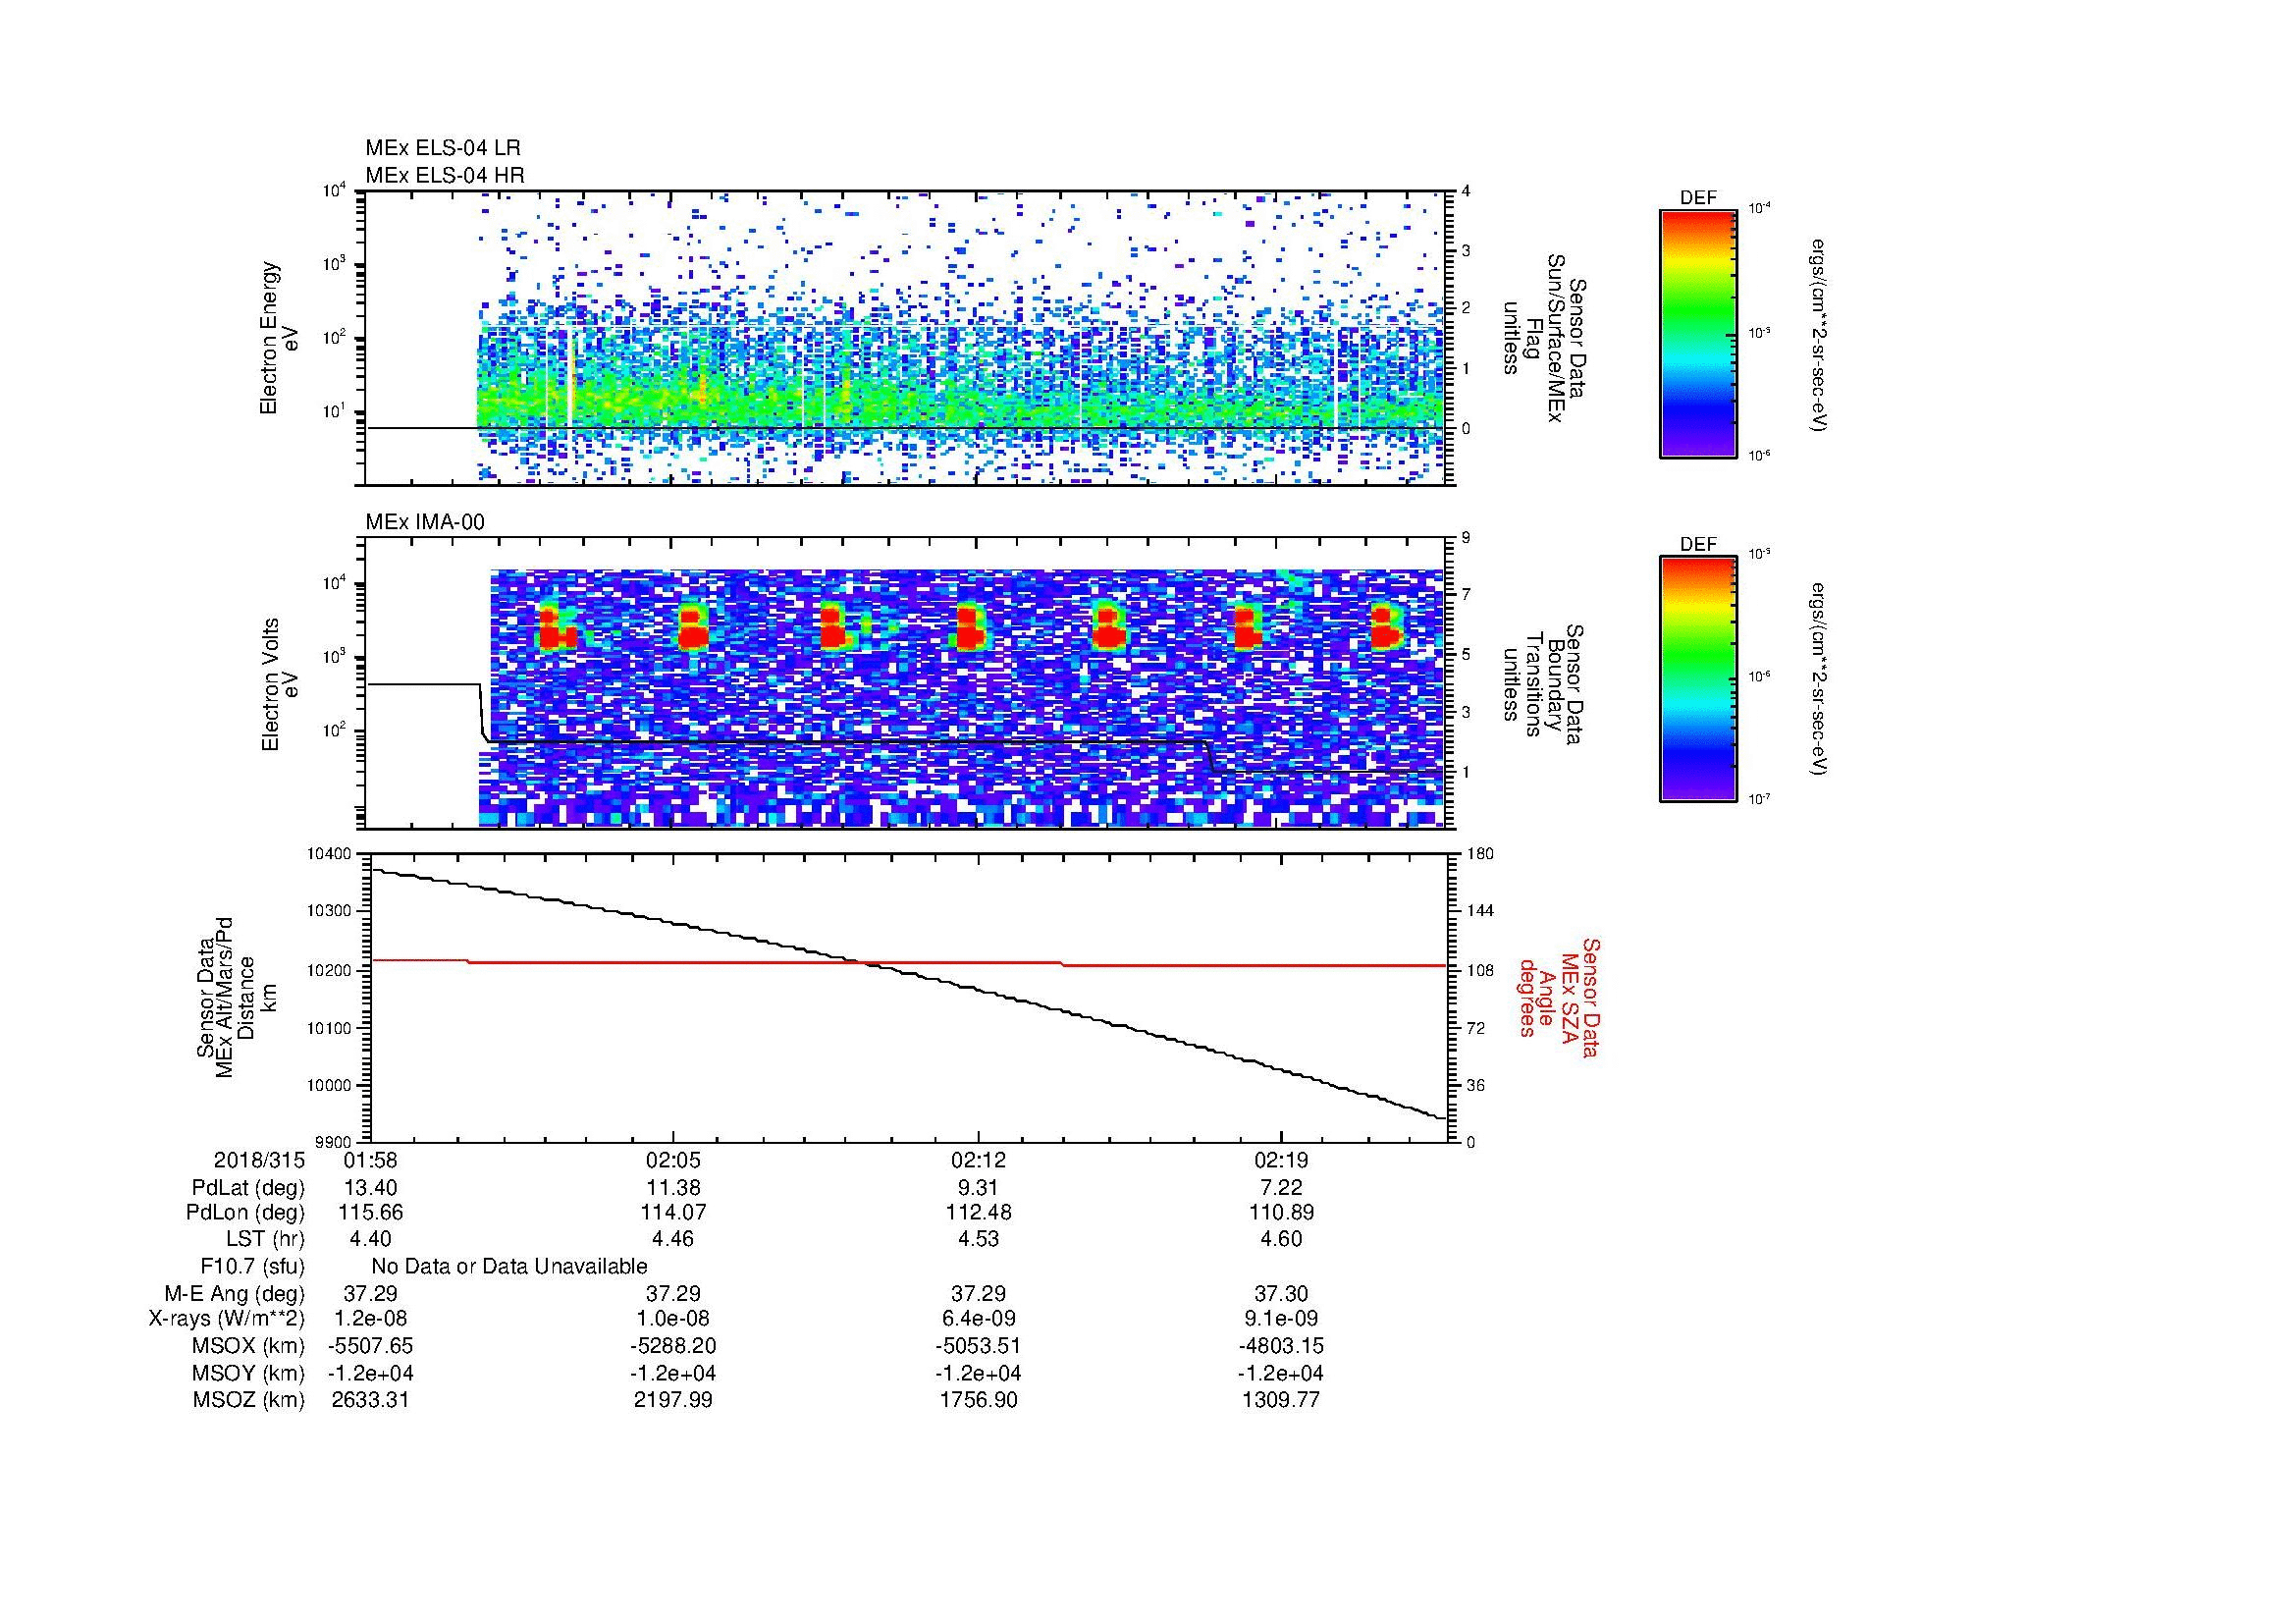
Task: Click the LST value 4.46
Action: (x=673, y=1240)
